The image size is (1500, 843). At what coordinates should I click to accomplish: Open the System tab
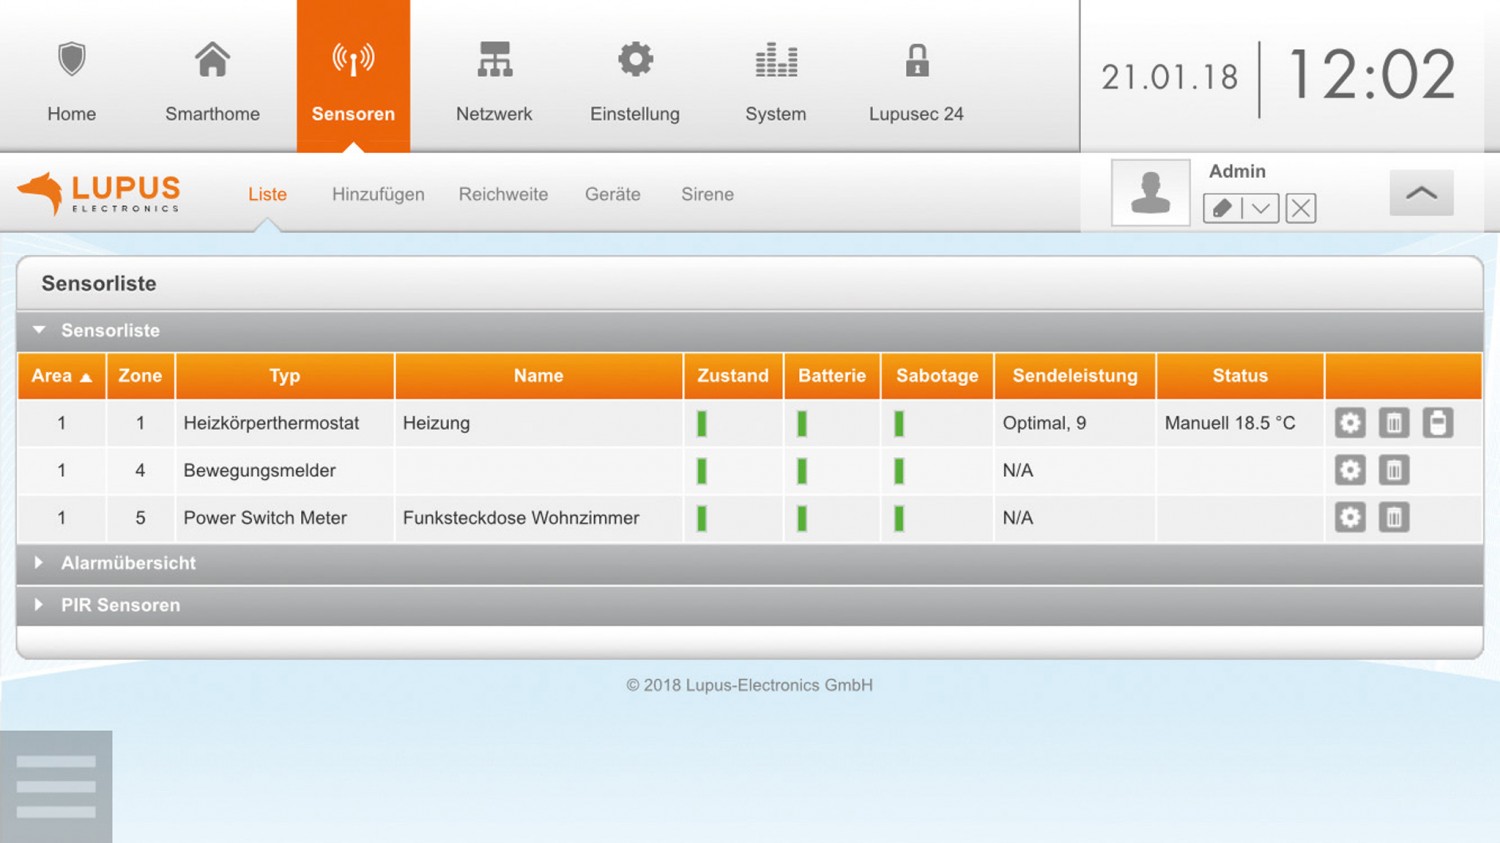point(776,82)
